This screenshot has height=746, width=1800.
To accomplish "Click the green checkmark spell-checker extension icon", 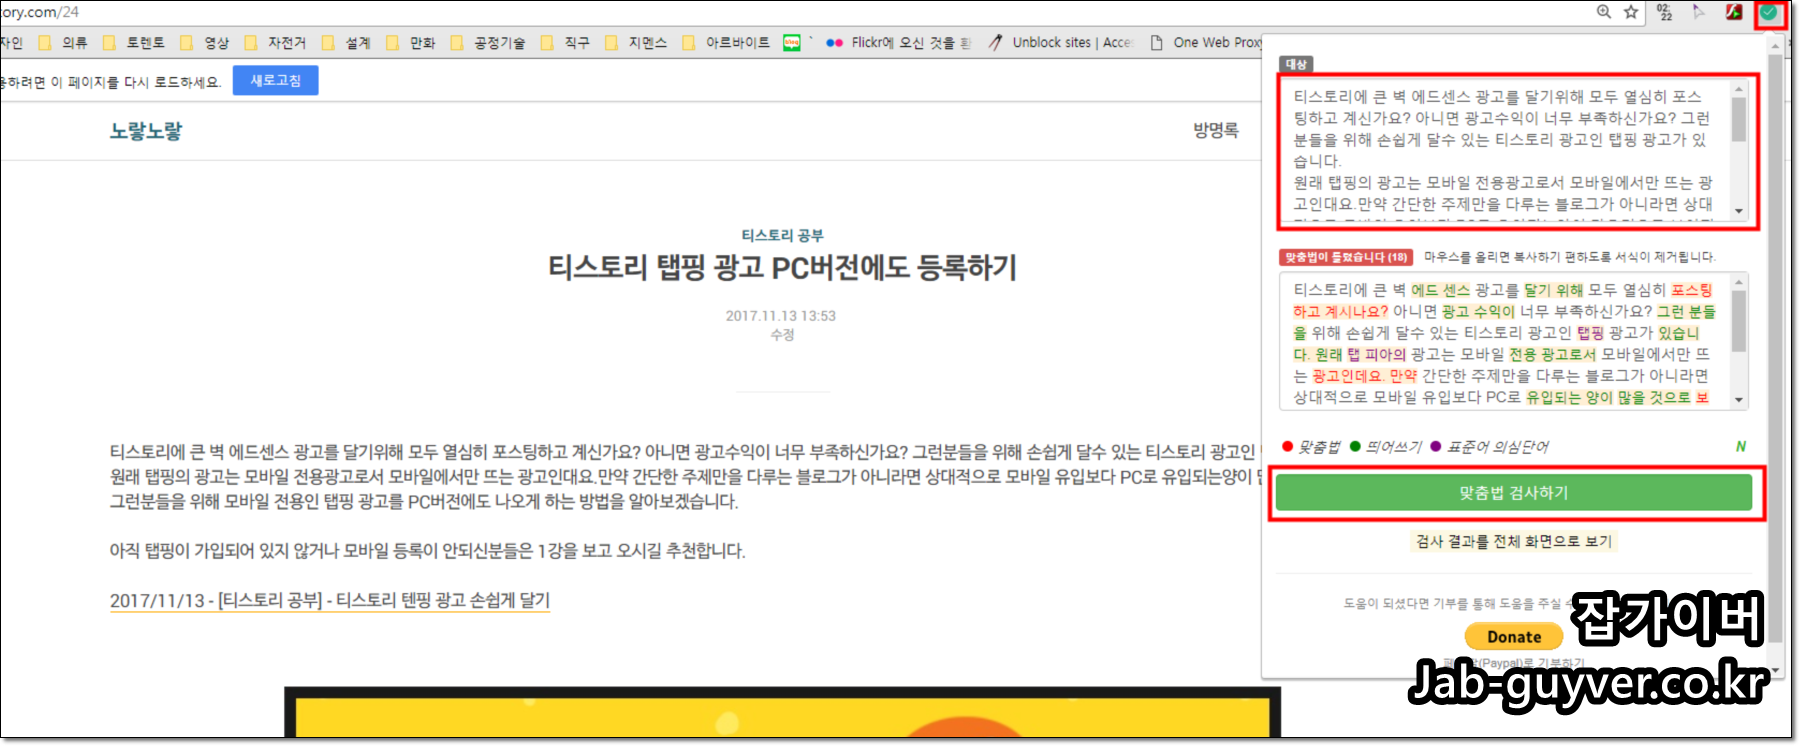I will tap(1769, 13).
